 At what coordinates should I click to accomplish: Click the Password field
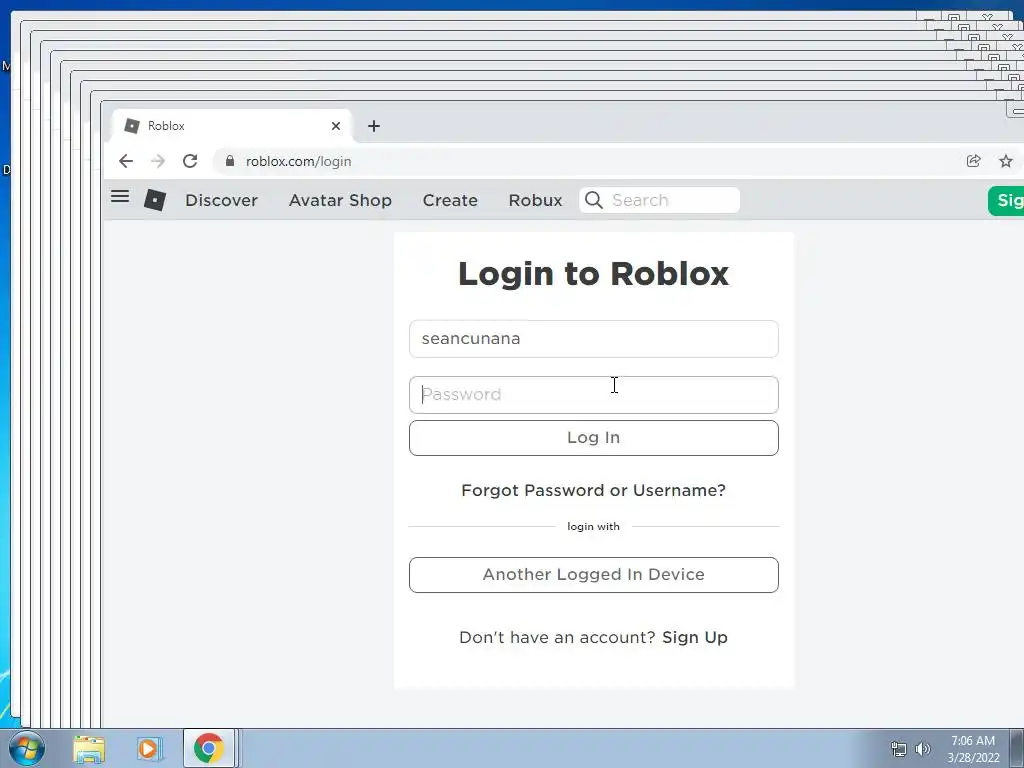tap(594, 394)
